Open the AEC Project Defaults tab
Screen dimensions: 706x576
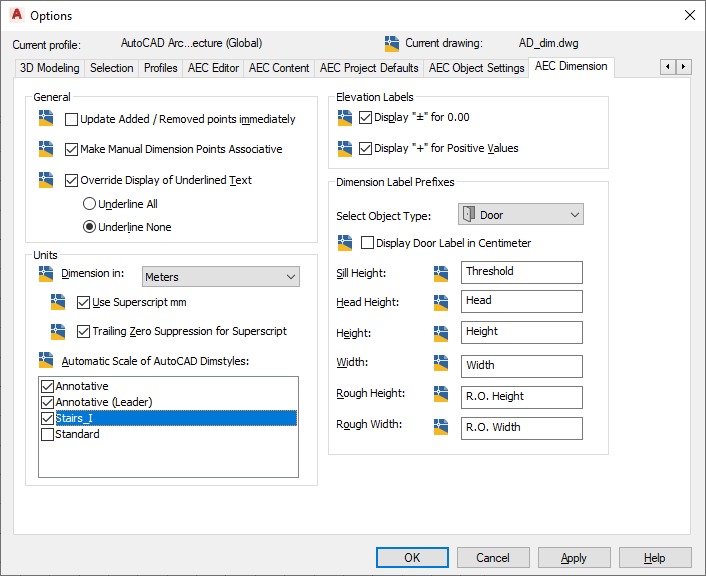(x=369, y=68)
